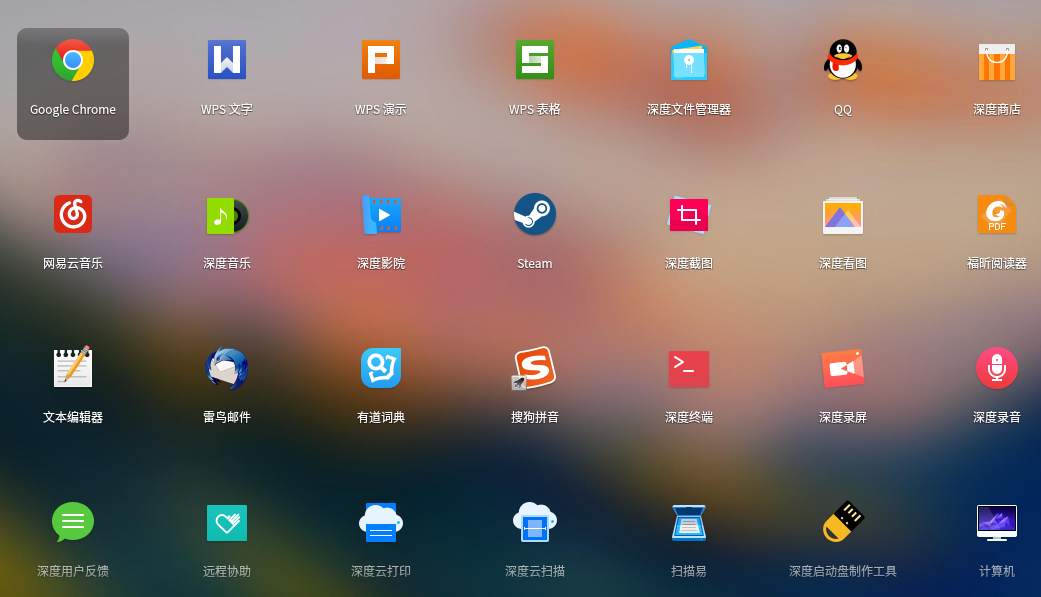Open the 扫描易 scanner app
1041x597 pixels.
click(689, 523)
